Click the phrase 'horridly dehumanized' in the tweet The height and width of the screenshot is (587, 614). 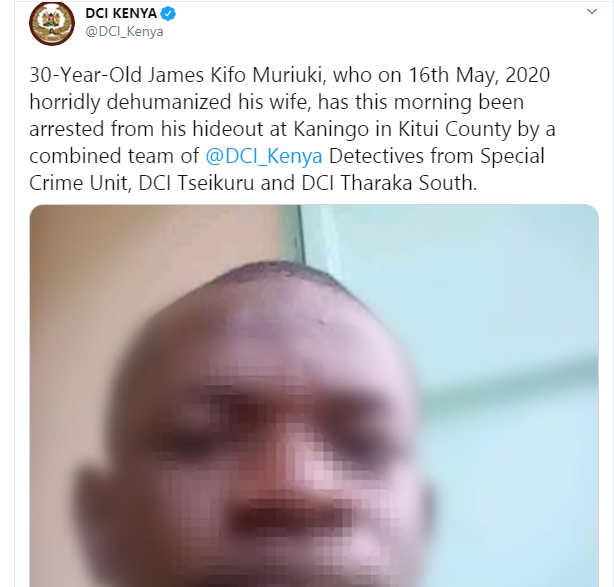pyautogui.click(x=130, y=102)
